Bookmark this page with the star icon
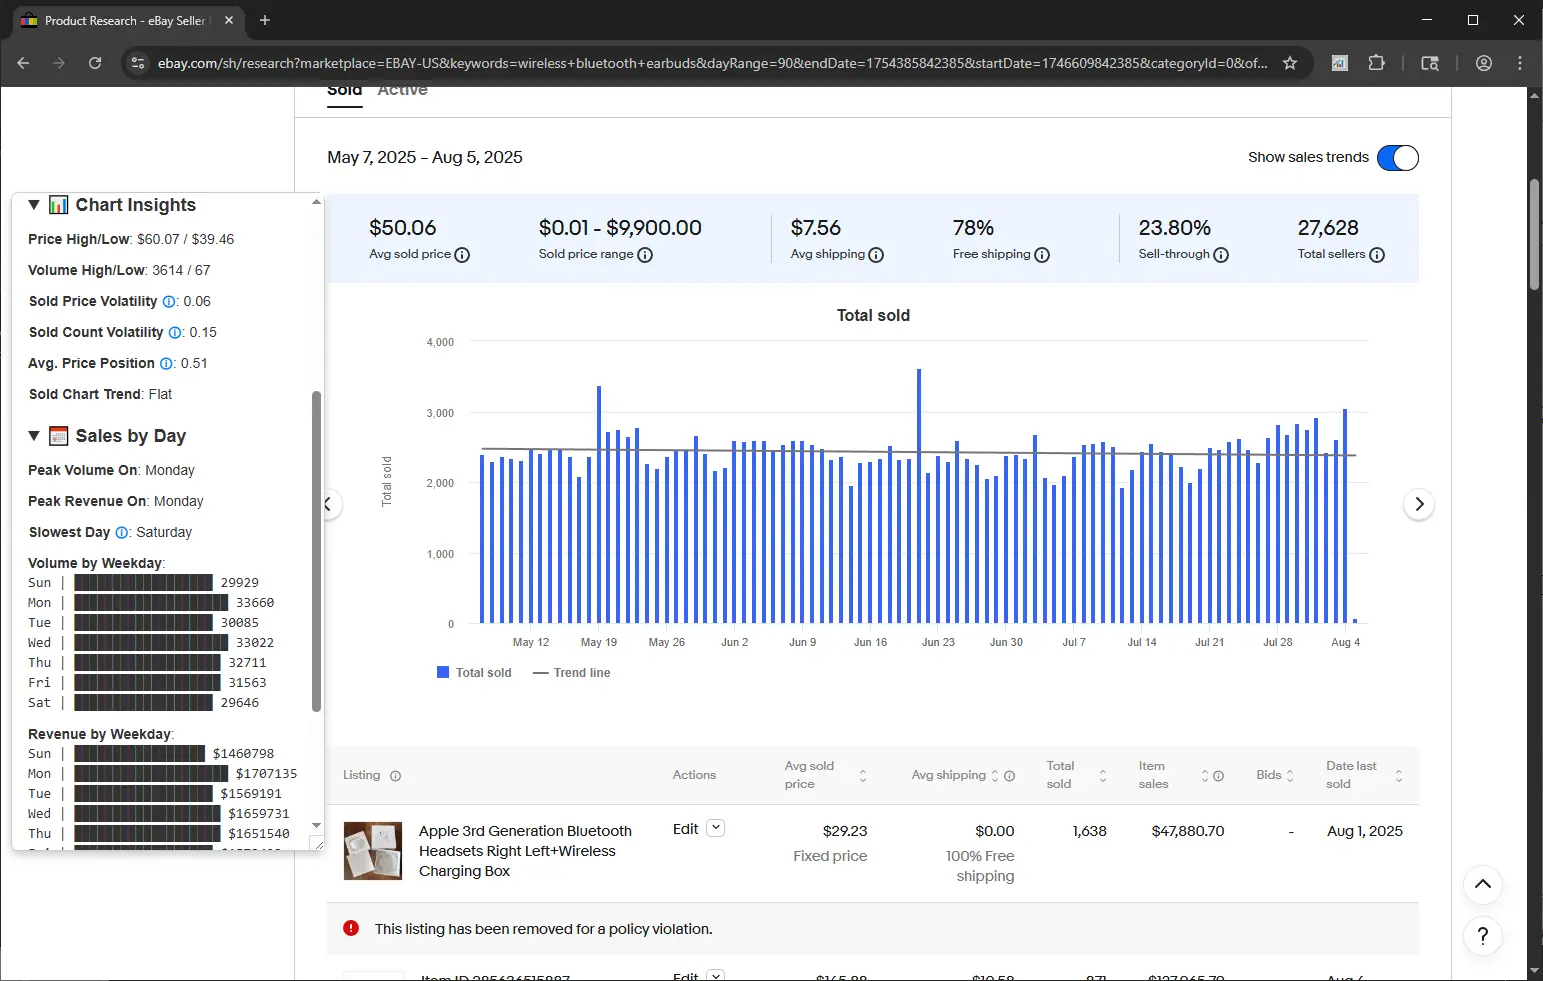Screen dimensions: 1543x981 1290,63
